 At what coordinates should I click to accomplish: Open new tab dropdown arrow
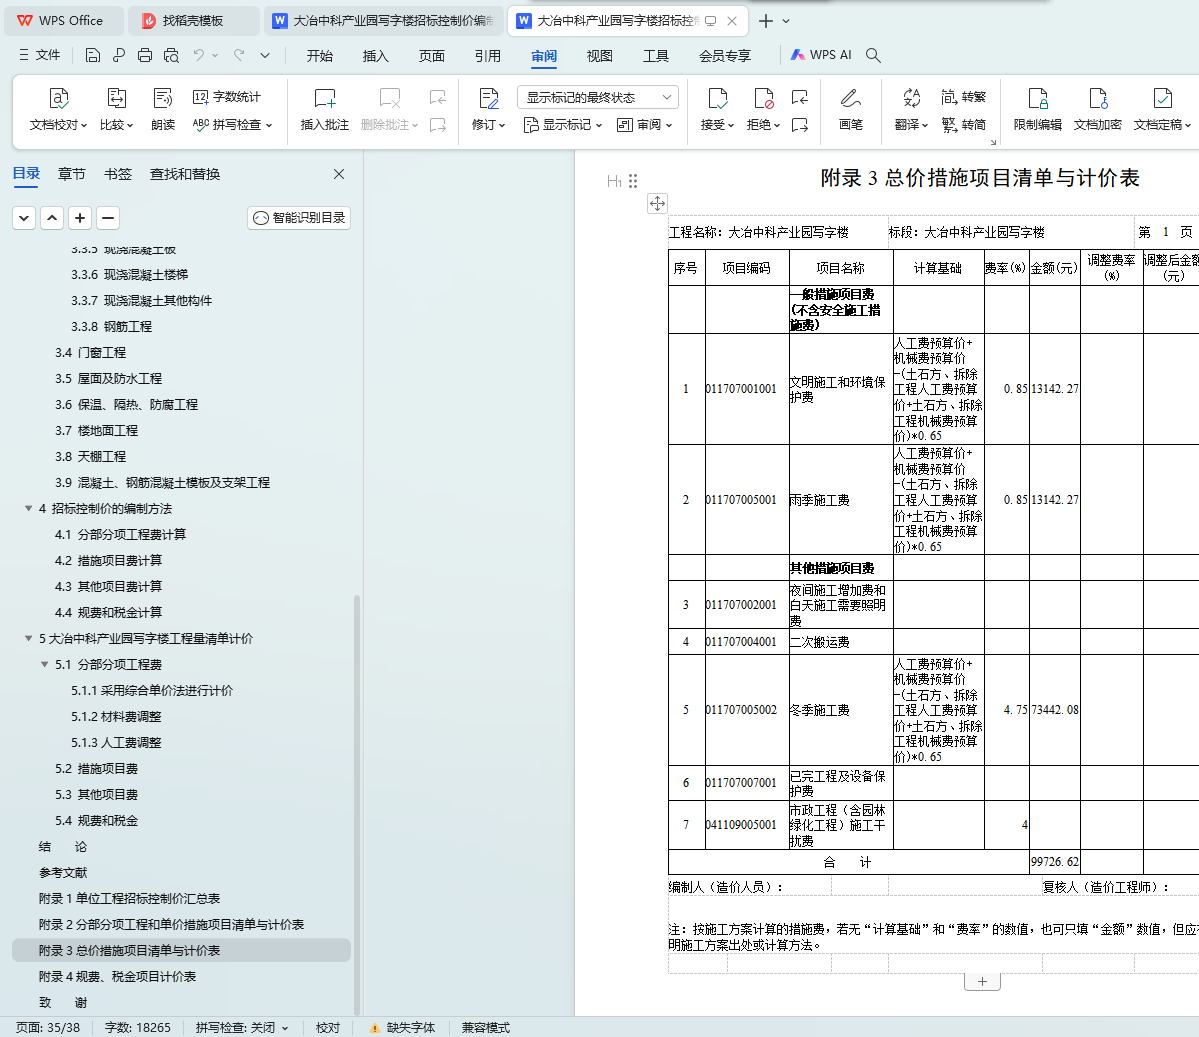pyautogui.click(x=786, y=21)
